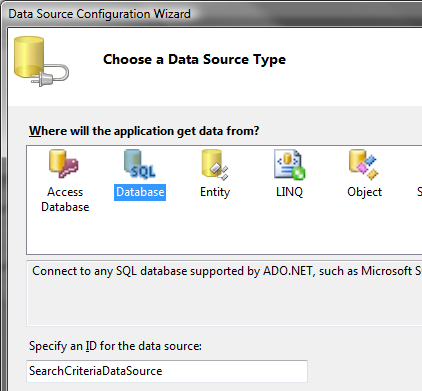Click the Choose a Data Source Type heading
422x391 pixels.
194,59
